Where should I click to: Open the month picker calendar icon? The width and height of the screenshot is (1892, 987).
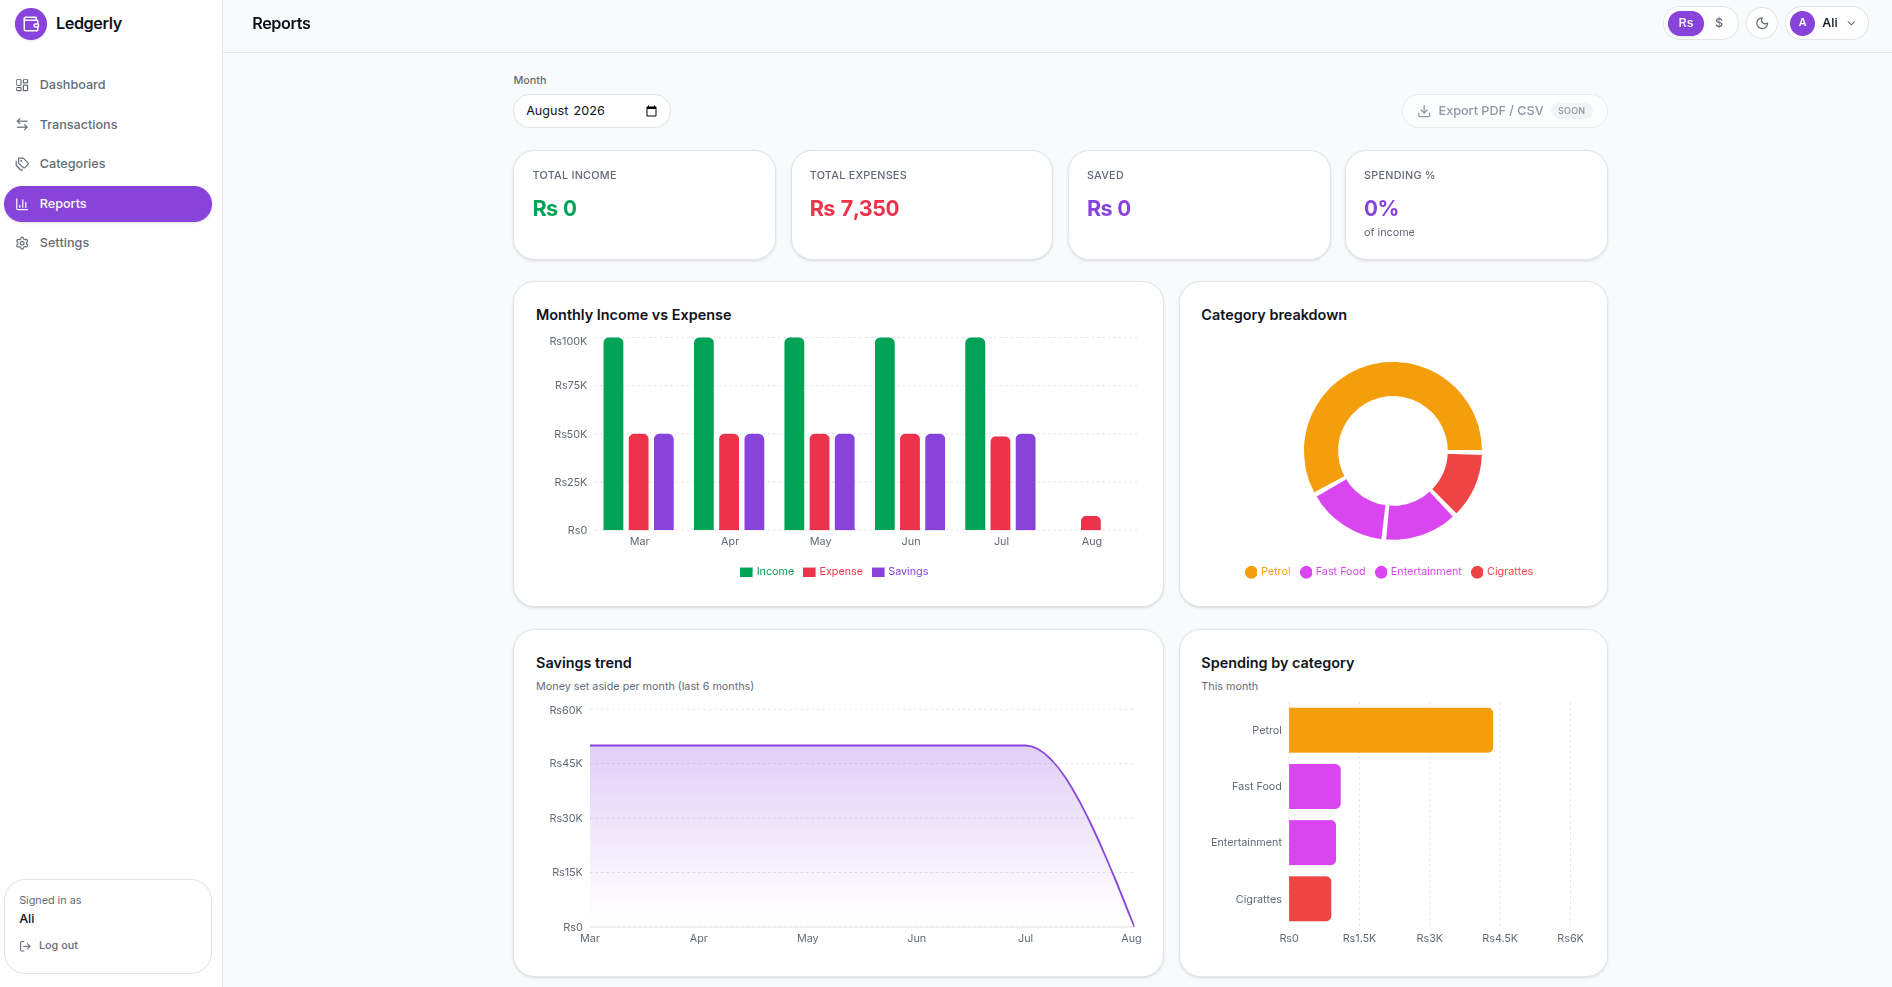click(x=652, y=111)
